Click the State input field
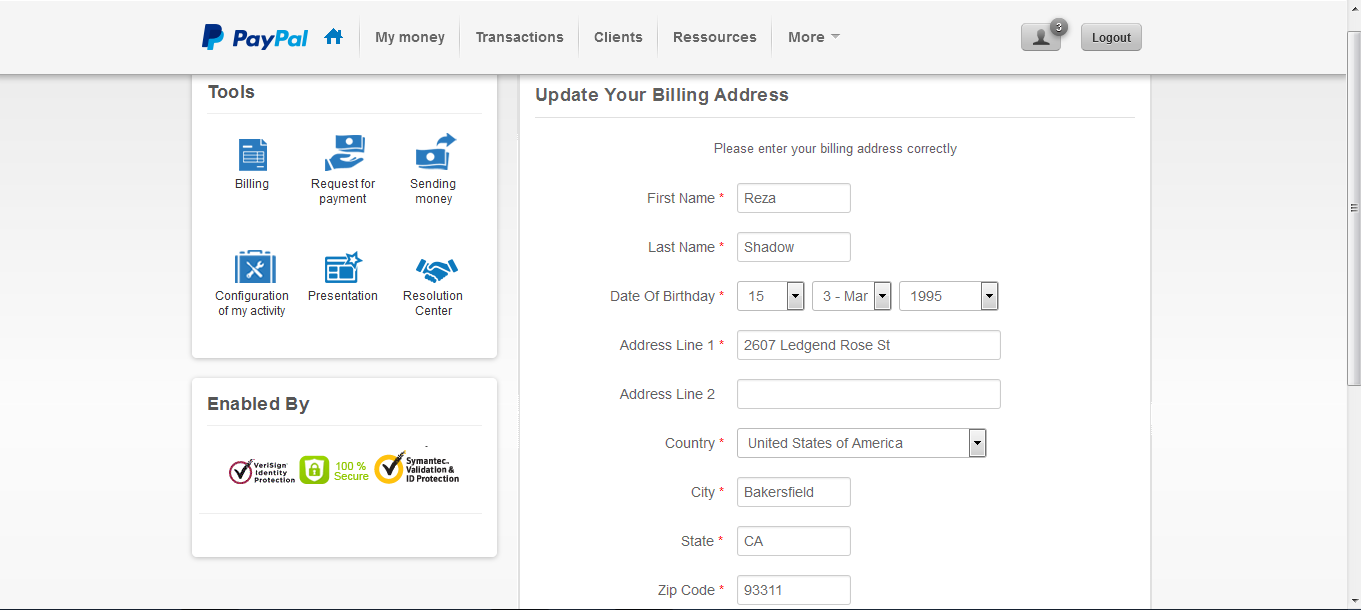The width and height of the screenshot is (1361, 610). tap(794, 541)
